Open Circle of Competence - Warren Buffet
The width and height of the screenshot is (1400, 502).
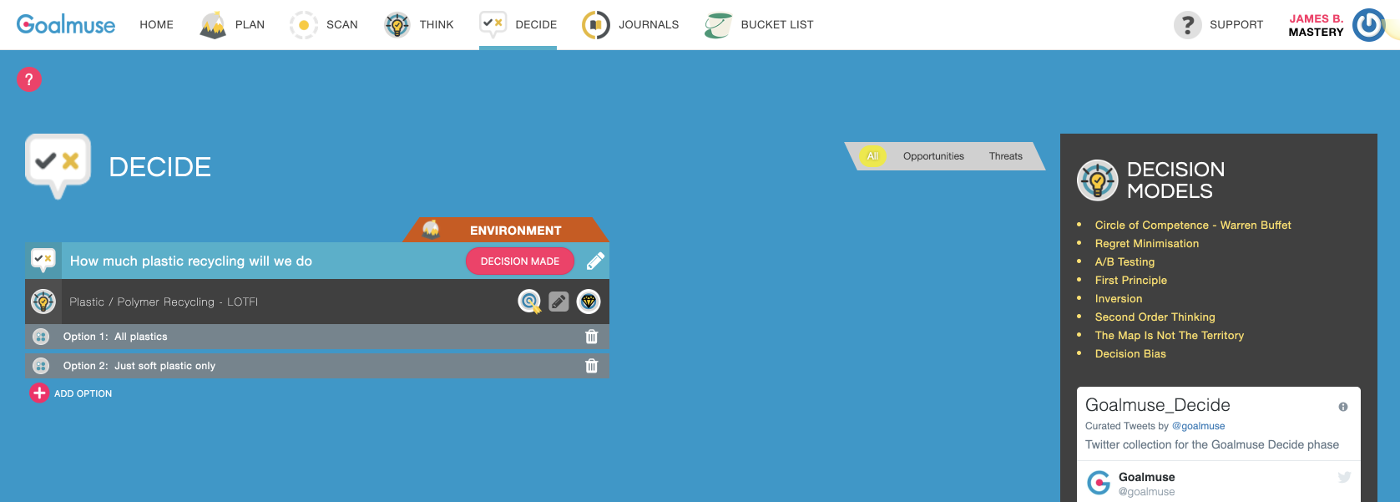[x=1193, y=225]
